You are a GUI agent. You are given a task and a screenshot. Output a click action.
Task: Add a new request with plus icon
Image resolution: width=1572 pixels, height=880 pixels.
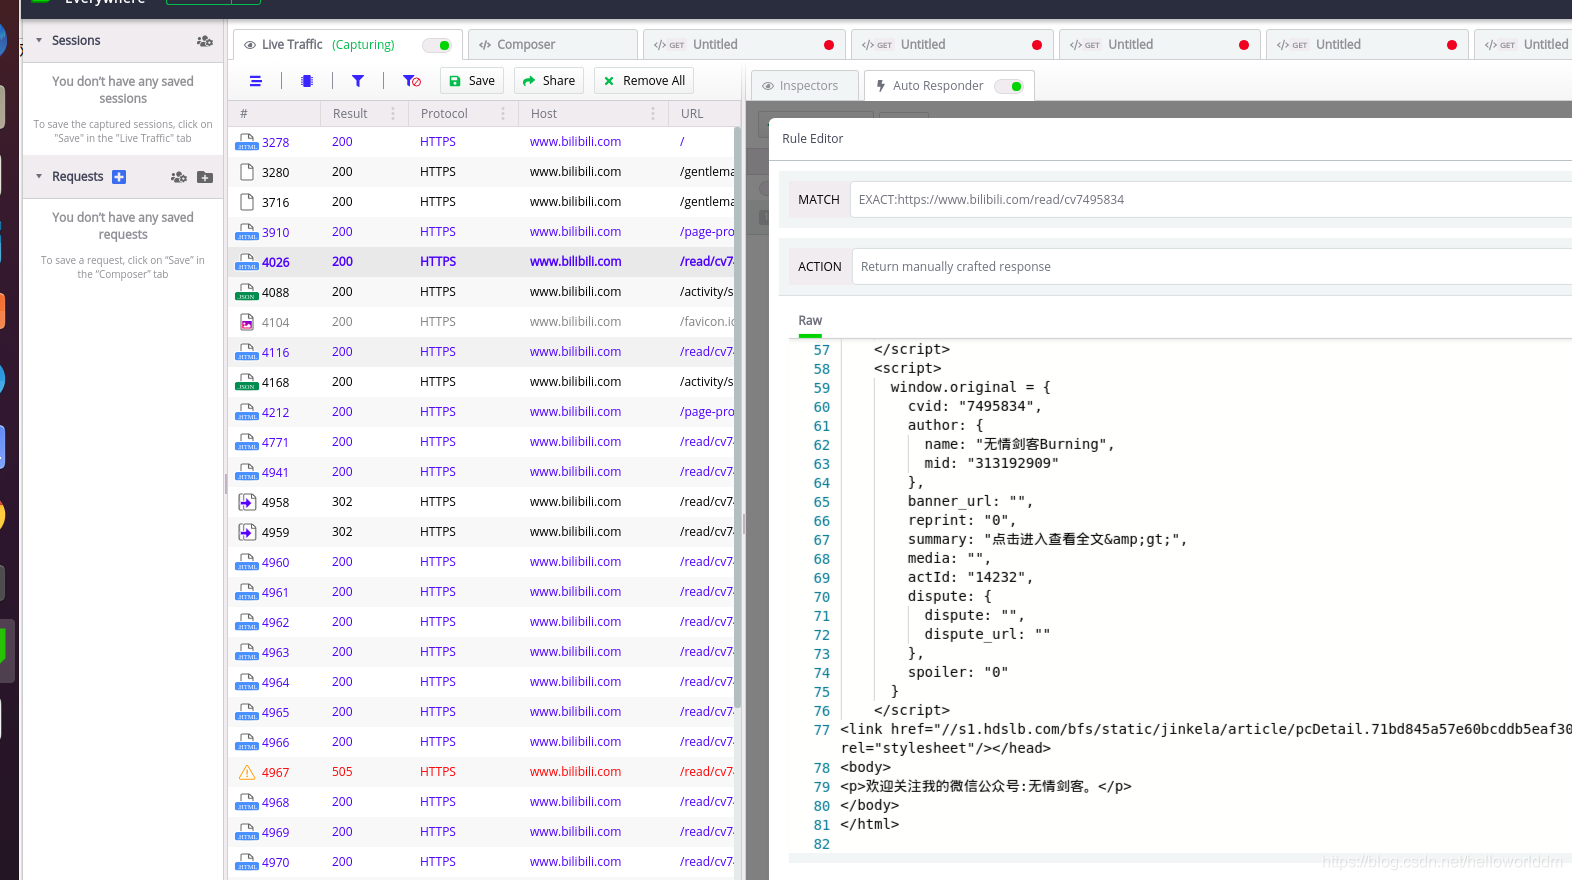(x=119, y=177)
